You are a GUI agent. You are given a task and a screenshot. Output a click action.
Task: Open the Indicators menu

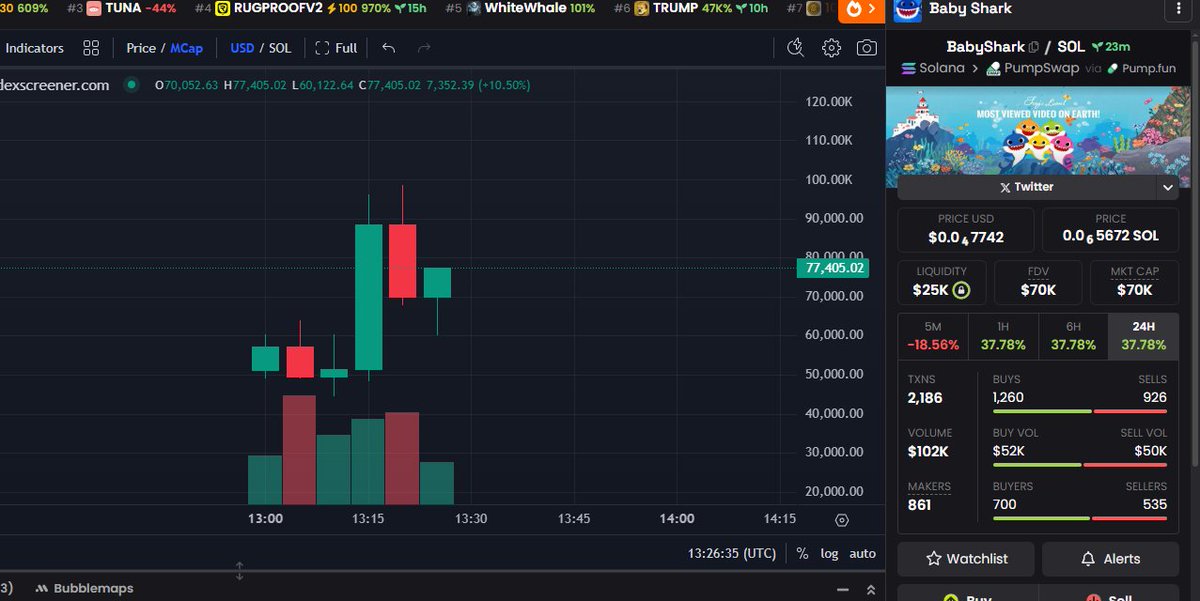(34, 48)
